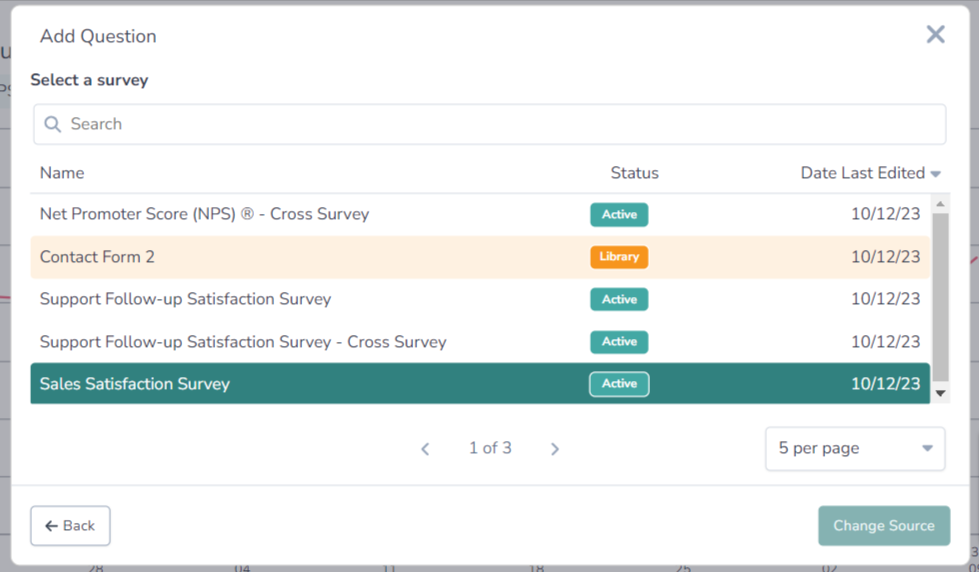Image resolution: width=979 pixels, height=572 pixels.
Task: Click the Search survey input field
Action: pos(490,124)
